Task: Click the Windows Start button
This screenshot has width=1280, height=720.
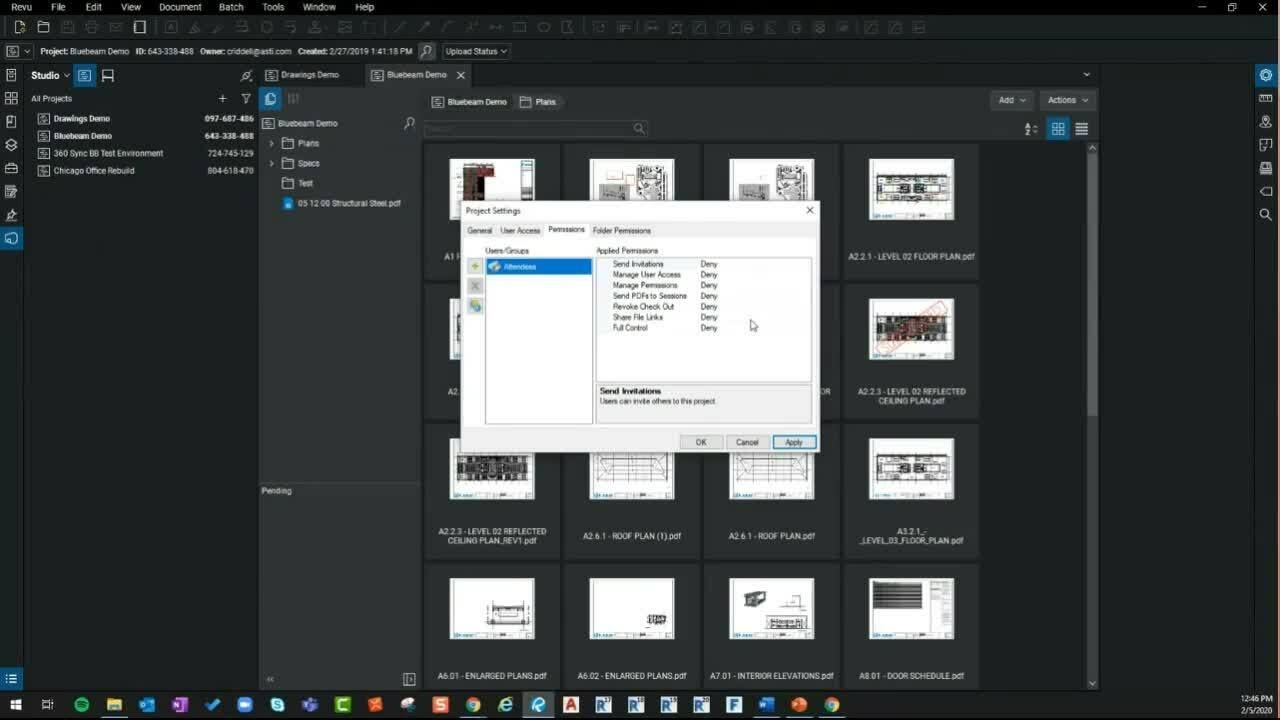Action: (16, 705)
